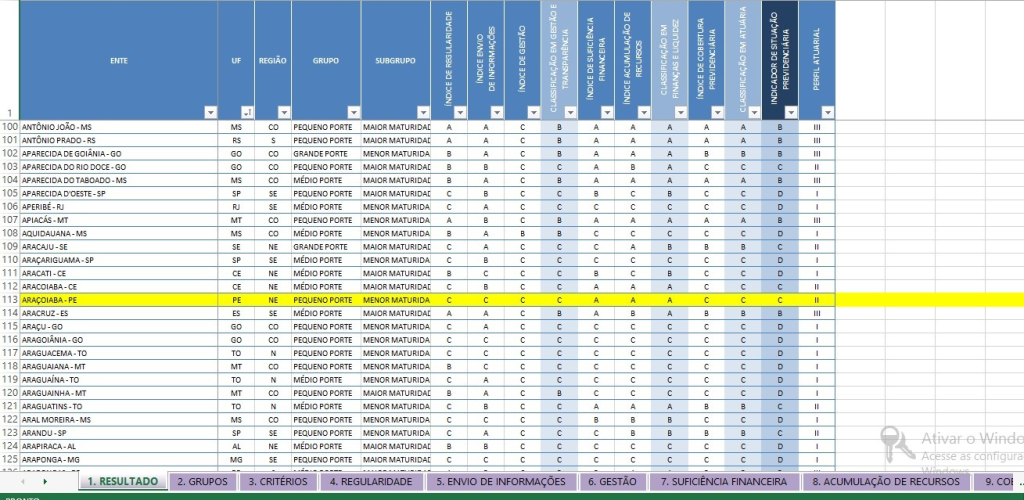
Task: Open Indicador de Situação Previdenciária filter dropdown
Action: coord(790,113)
